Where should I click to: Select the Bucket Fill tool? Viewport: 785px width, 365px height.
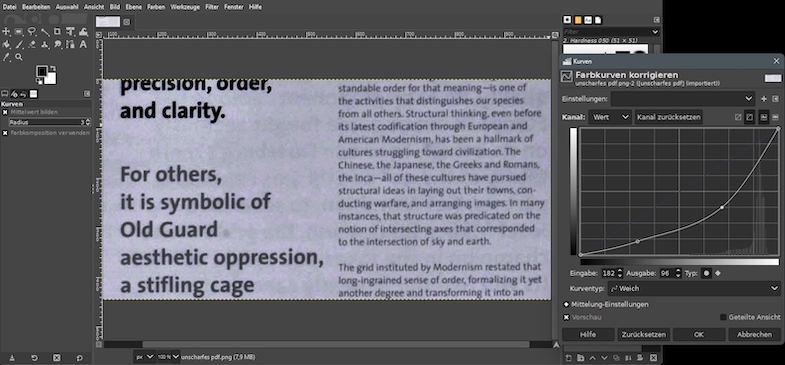(6, 45)
